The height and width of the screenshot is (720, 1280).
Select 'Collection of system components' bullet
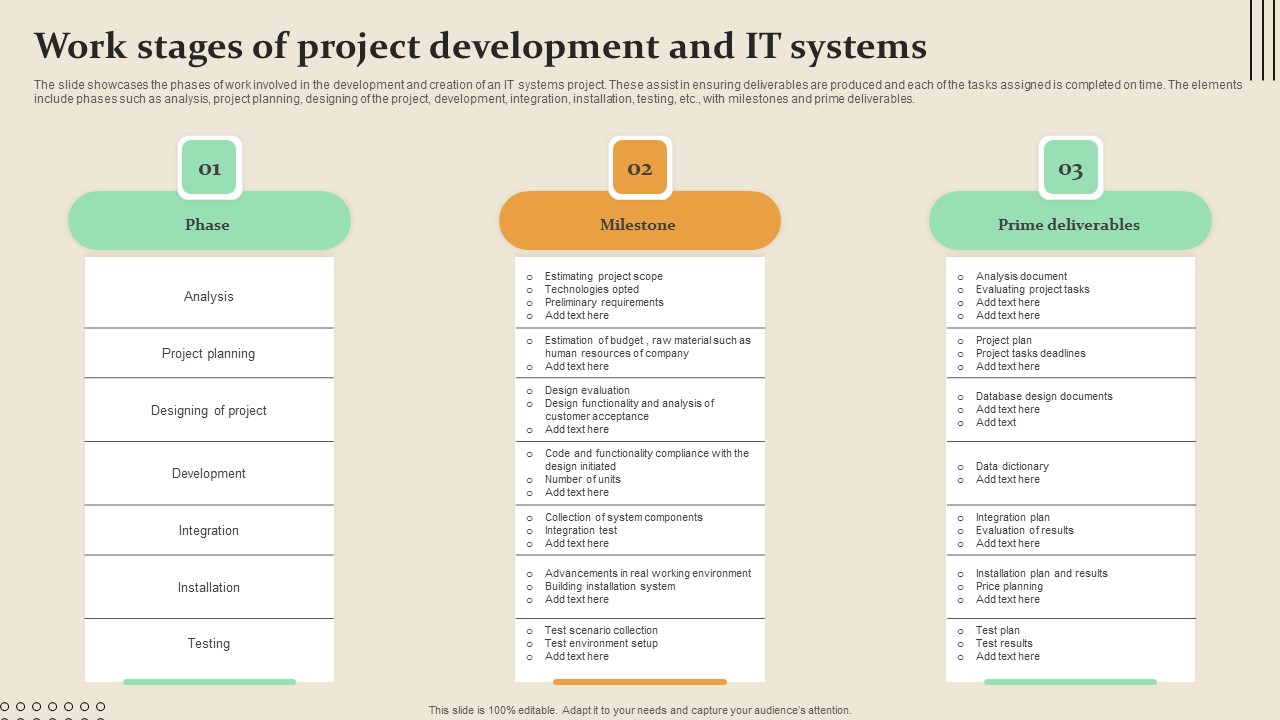point(624,517)
